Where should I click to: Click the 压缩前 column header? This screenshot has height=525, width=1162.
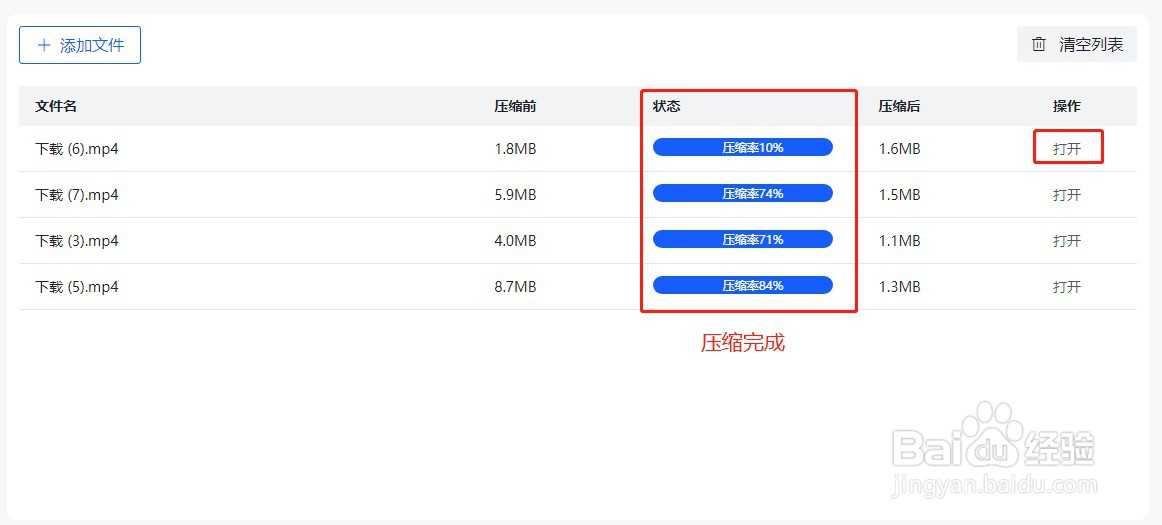[515, 106]
